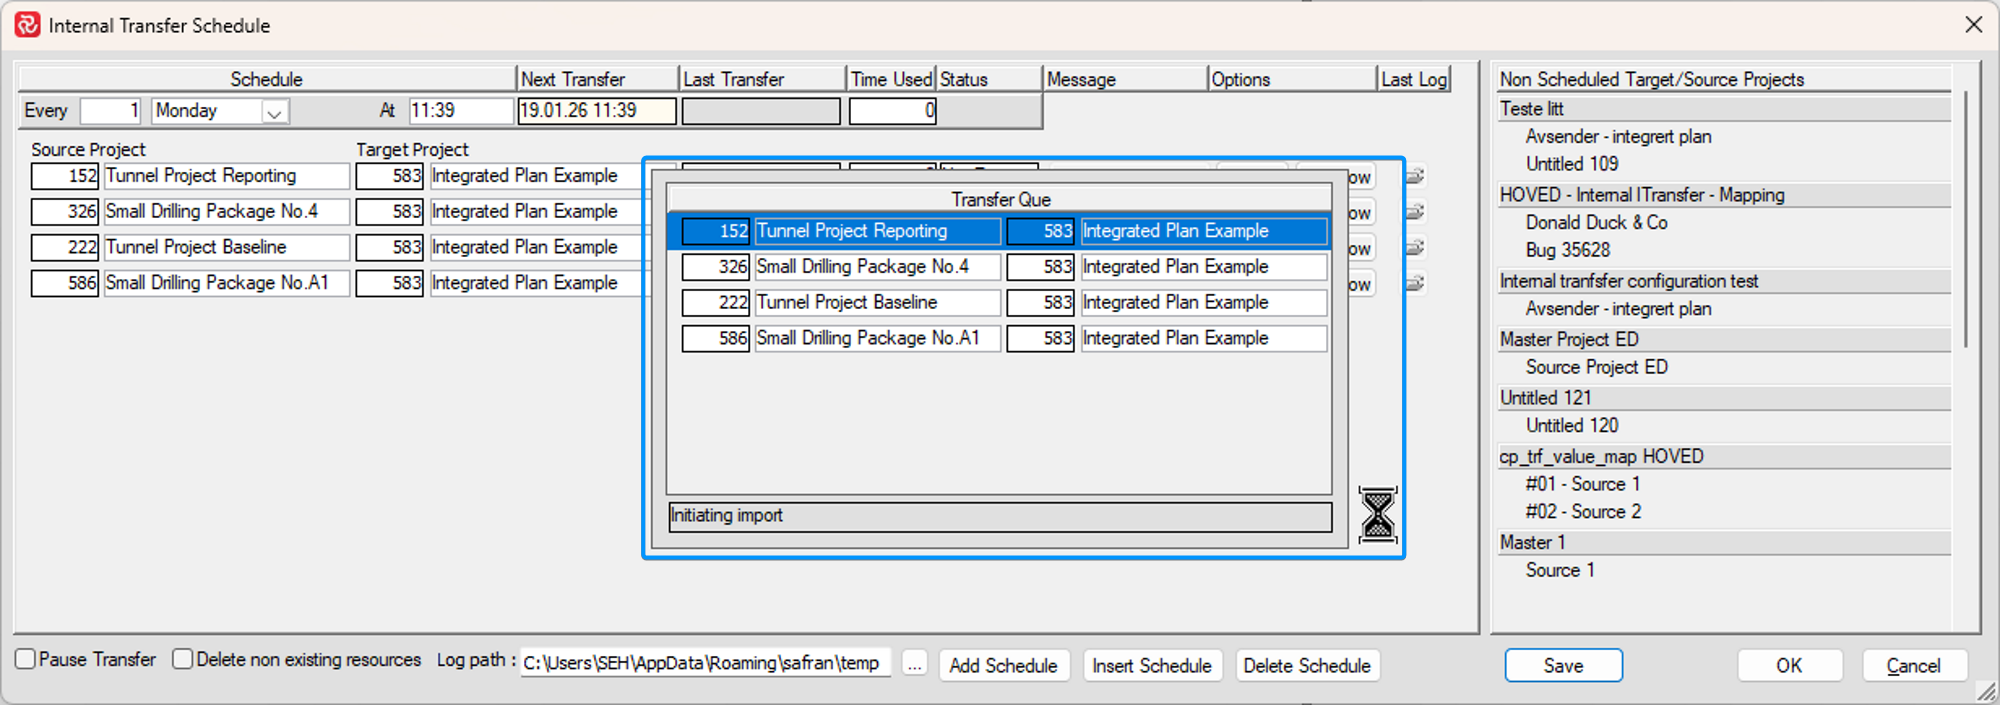Click the Safran app icon in title bar

pos(27,25)
